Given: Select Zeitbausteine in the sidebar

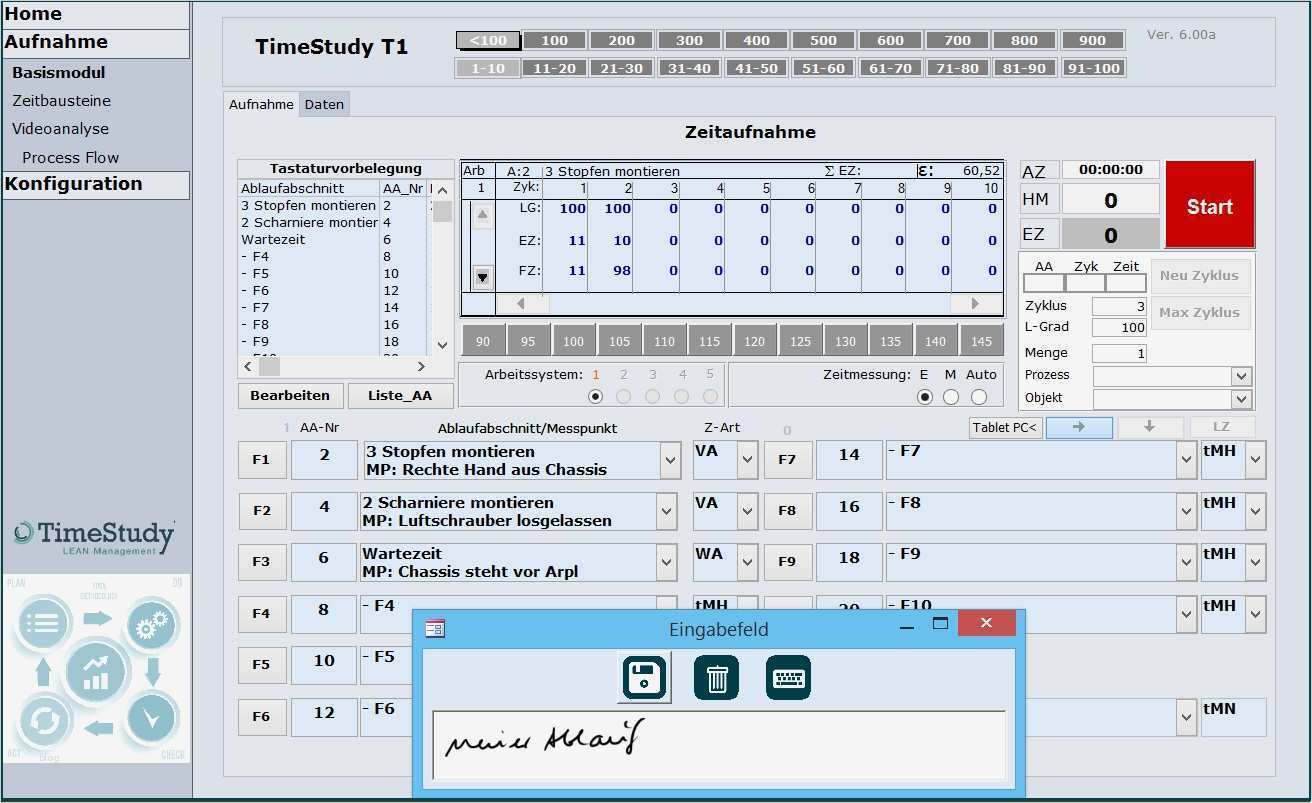Looking at the screenshot, I should coord(61,101).
